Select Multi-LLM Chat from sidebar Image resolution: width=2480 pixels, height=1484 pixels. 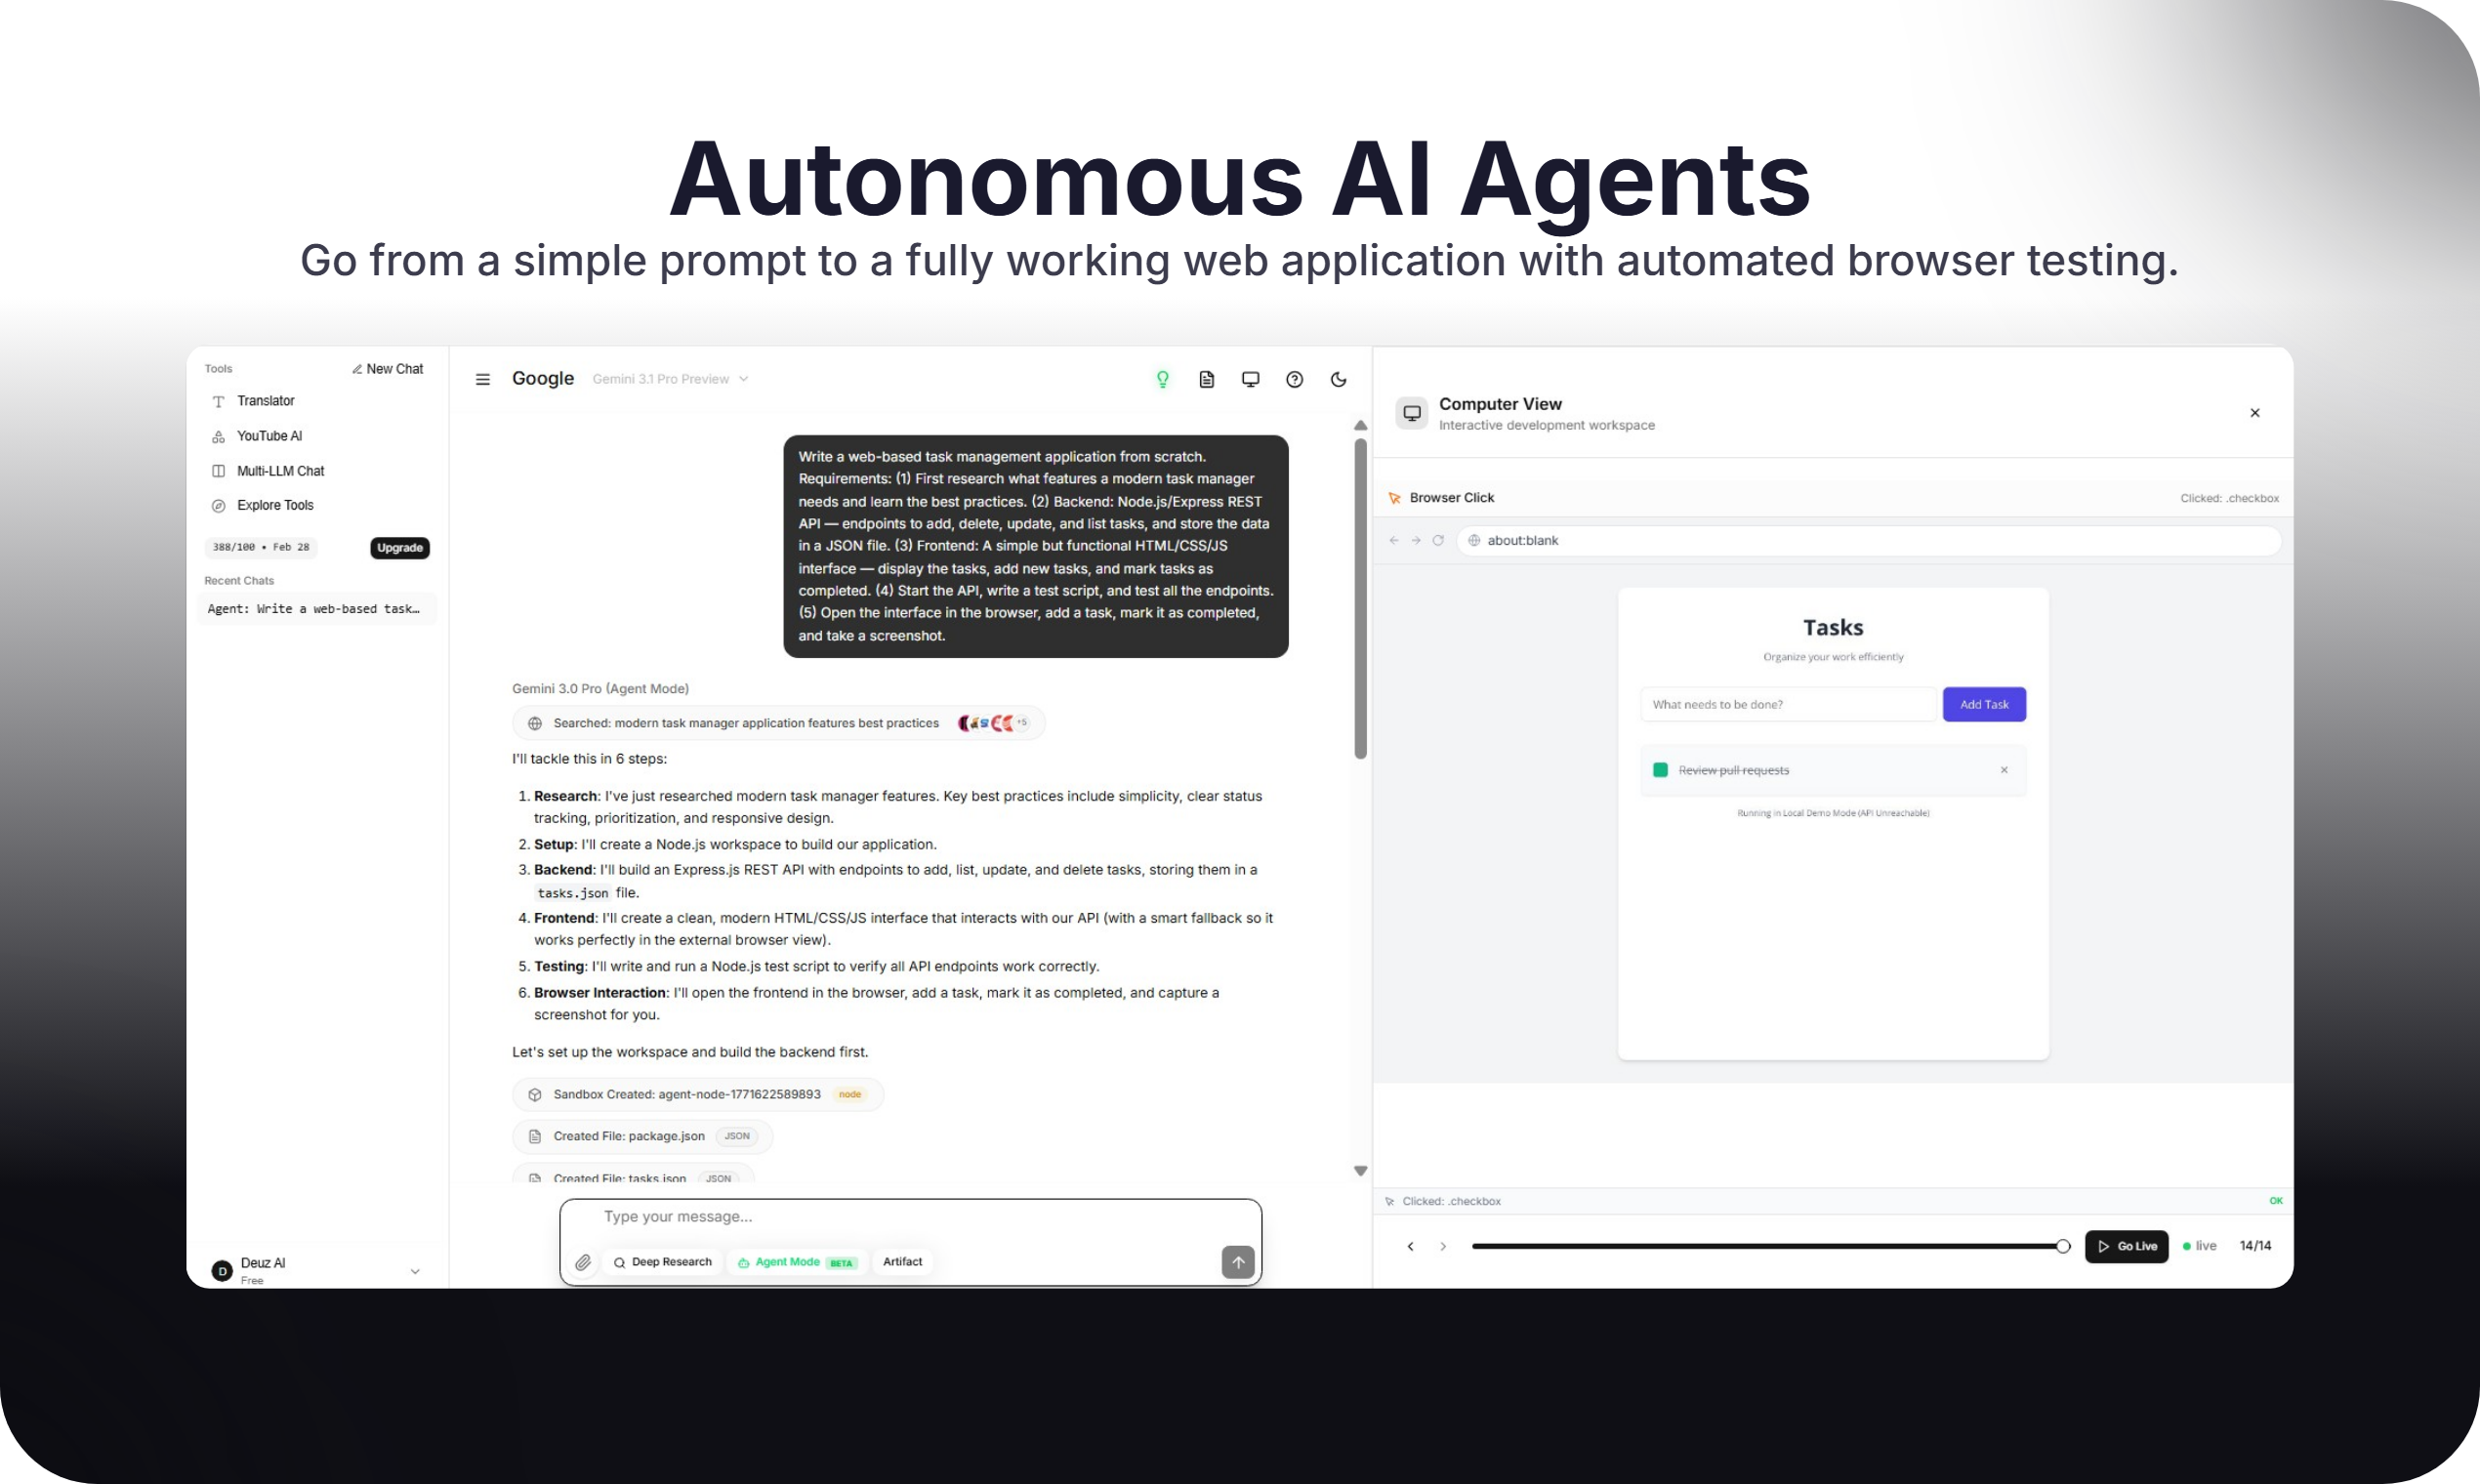pyautogui.click(x=280, y=471)
